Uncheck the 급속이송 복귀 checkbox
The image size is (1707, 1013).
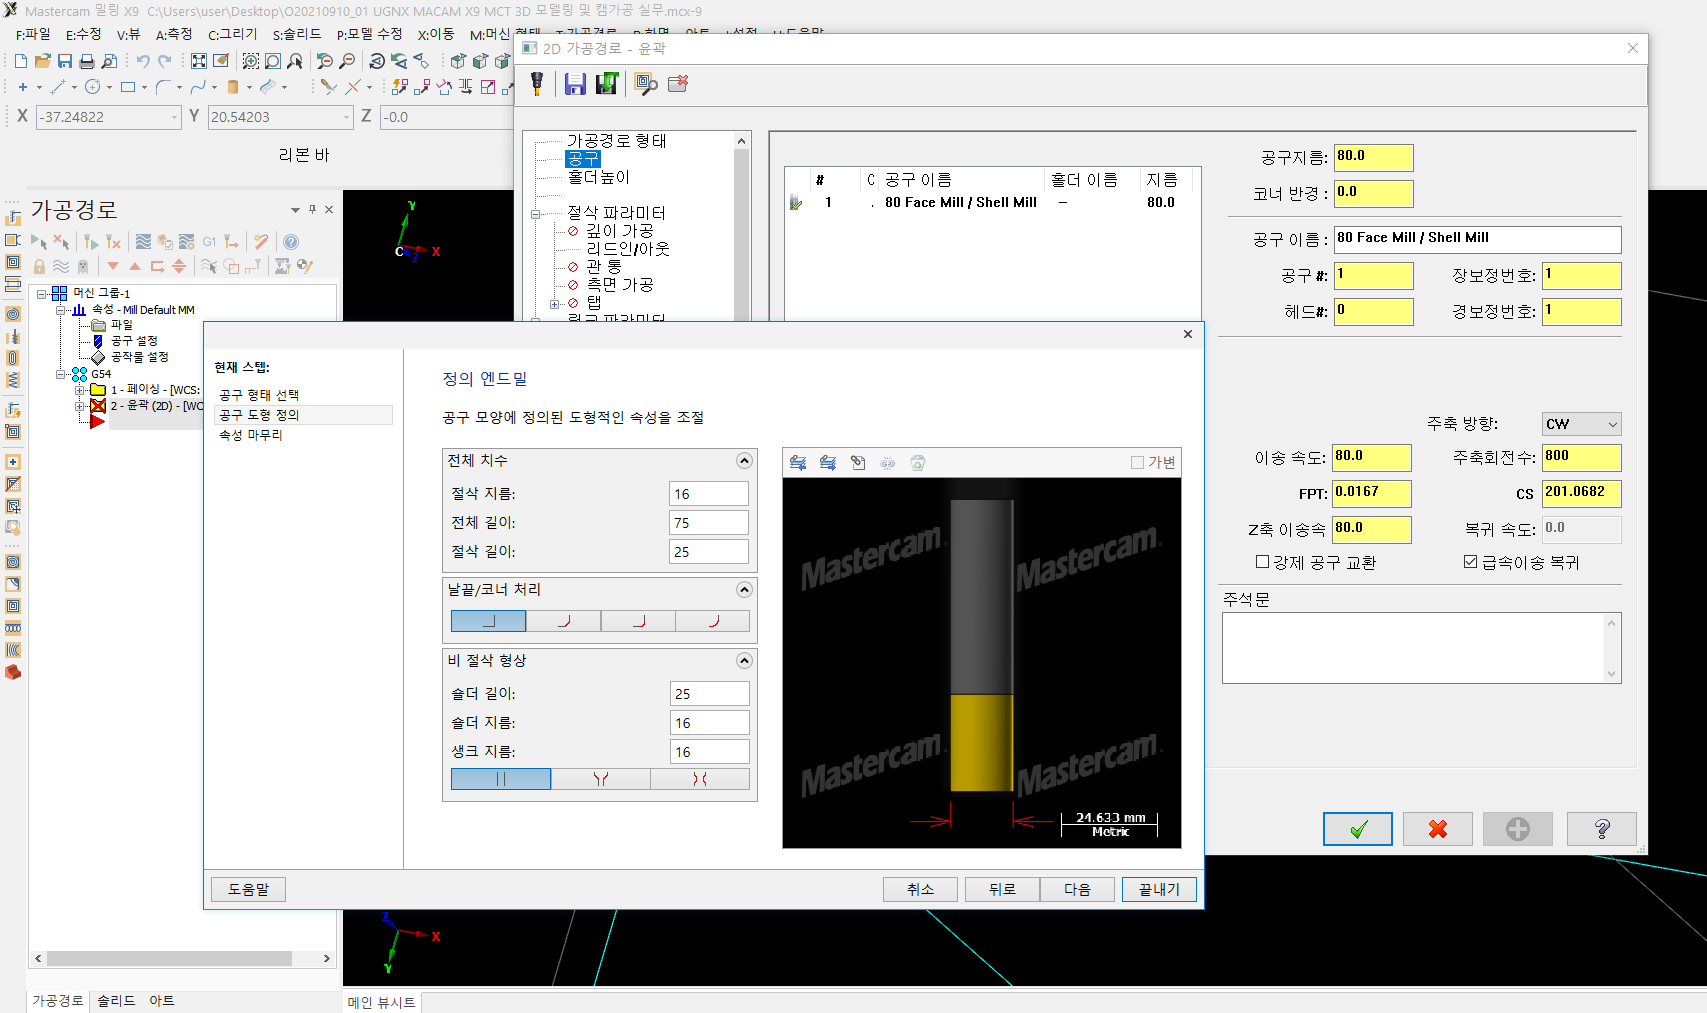click(1470, 562)
